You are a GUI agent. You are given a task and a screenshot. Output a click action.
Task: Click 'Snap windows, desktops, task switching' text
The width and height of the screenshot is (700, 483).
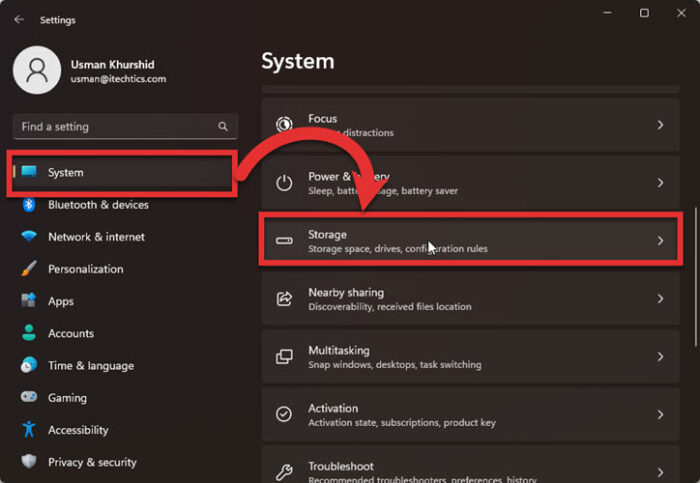395,365
